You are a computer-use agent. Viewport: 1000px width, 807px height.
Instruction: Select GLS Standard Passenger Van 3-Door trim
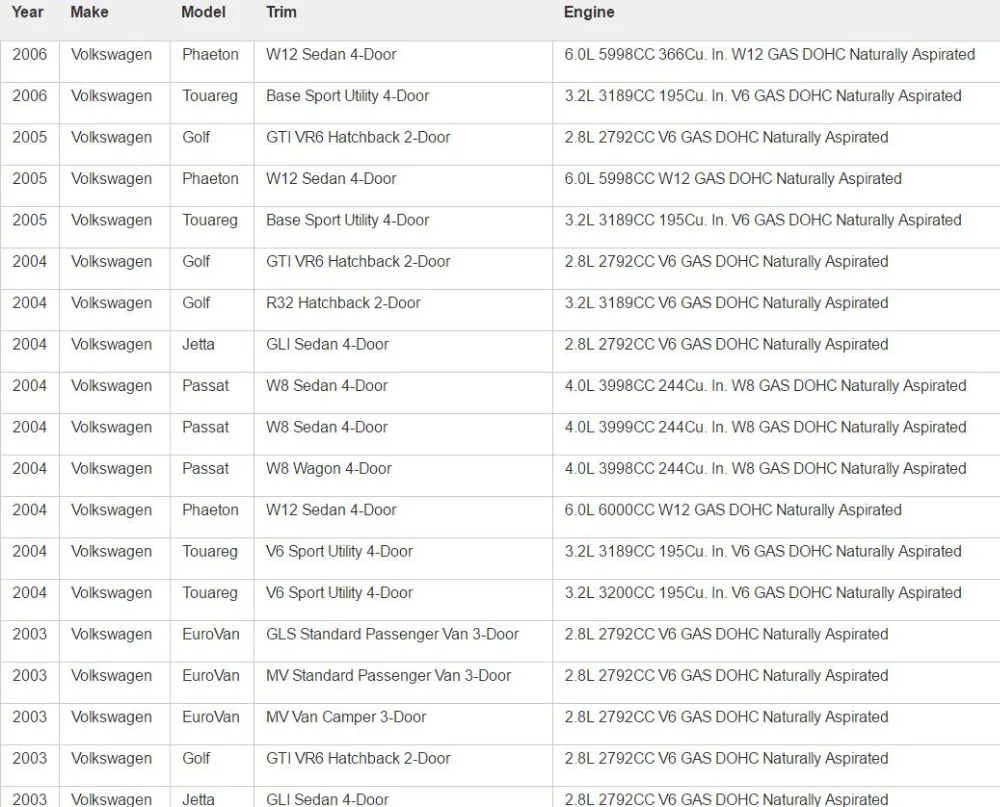[x=392, y=635]
